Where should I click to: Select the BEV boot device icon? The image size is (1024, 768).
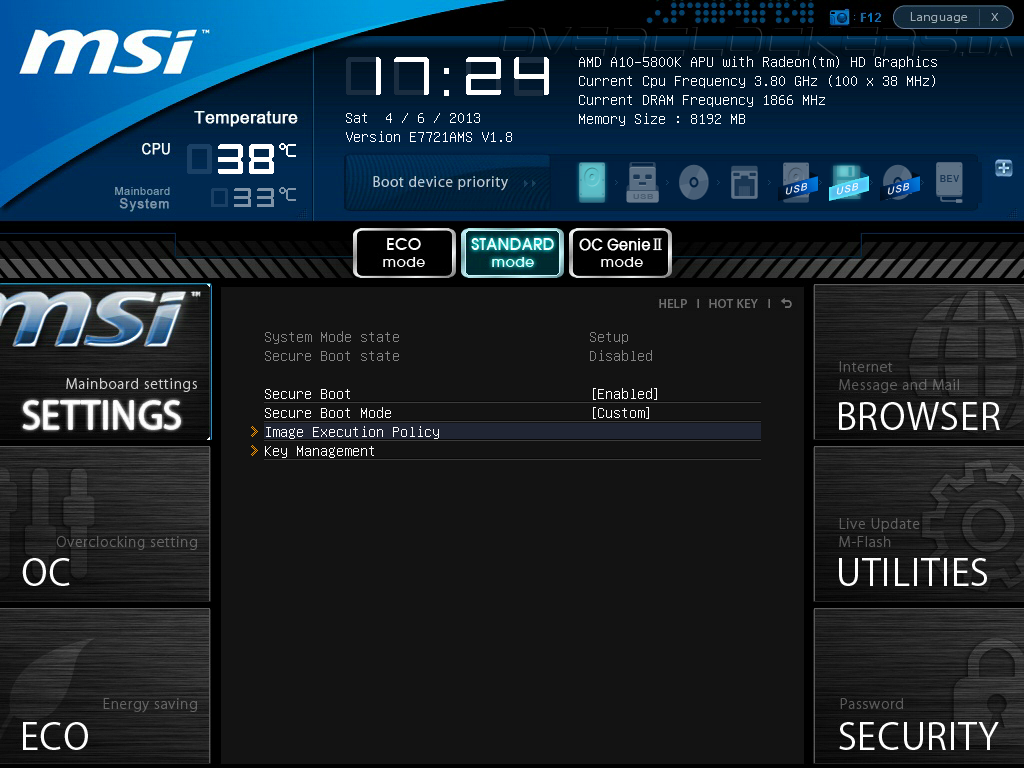click(950, 182)
